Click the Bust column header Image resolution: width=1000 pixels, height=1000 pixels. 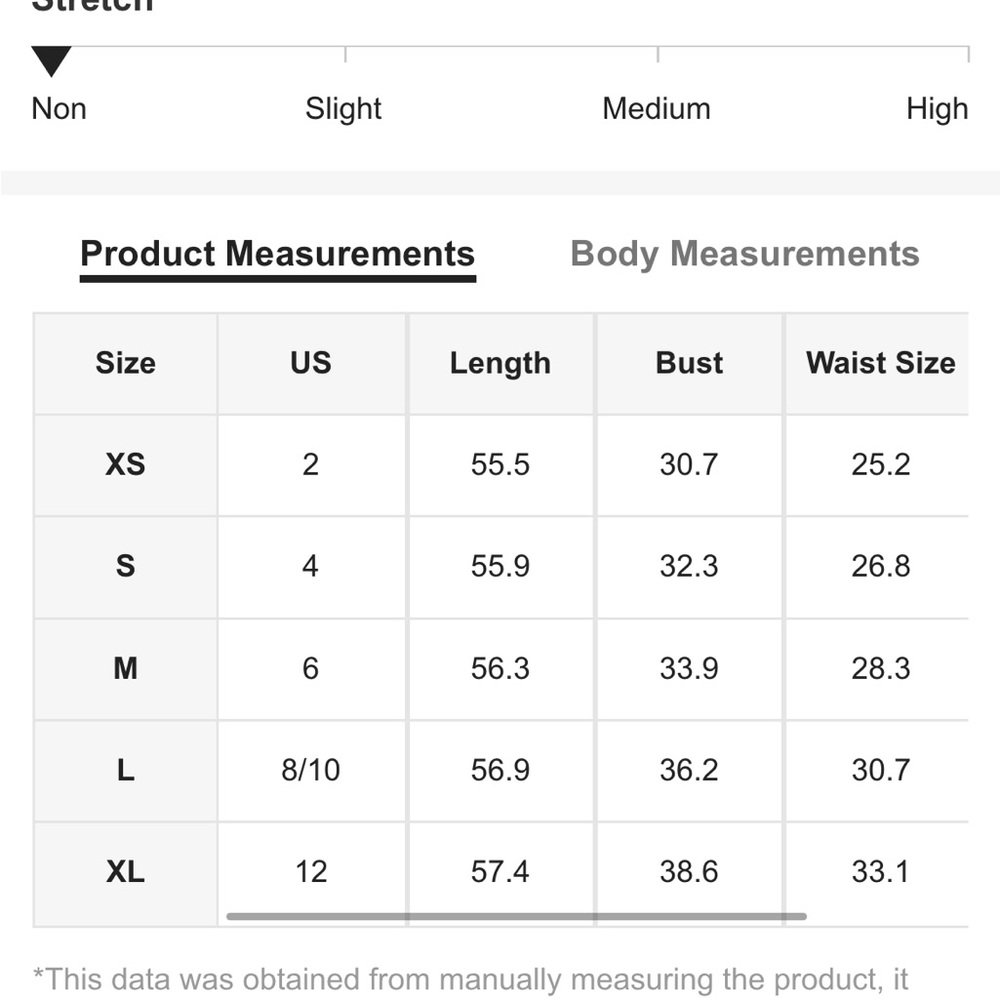[x=689, y=362]
